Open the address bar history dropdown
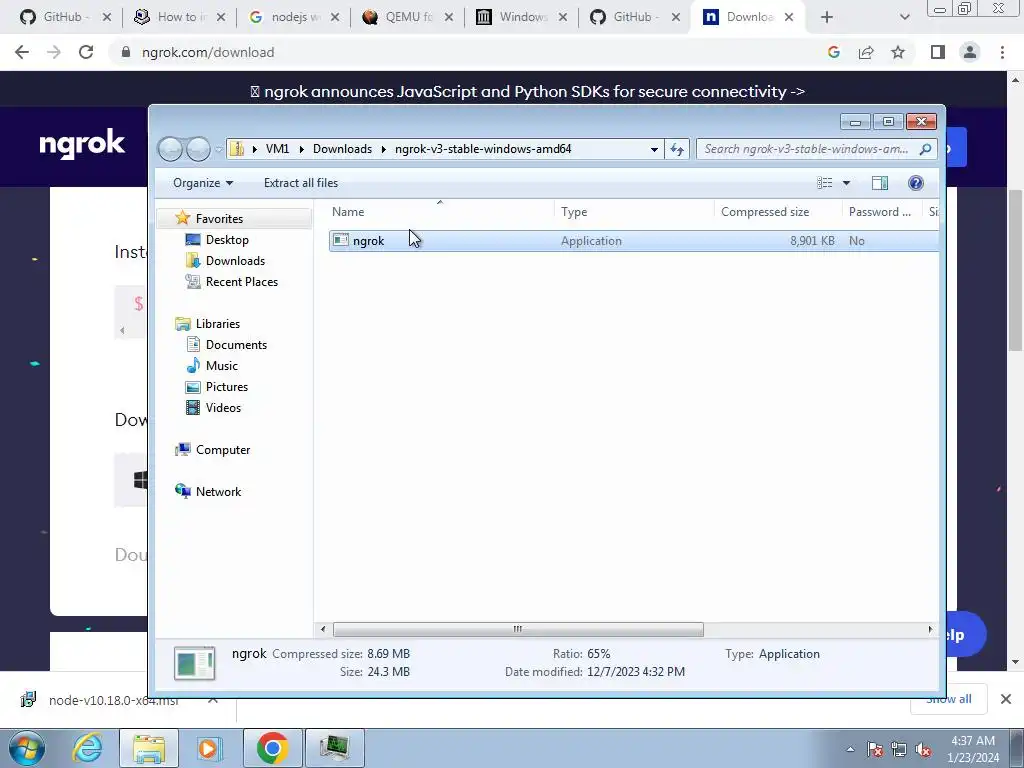Screen dimensions: 1024x768 654,149
